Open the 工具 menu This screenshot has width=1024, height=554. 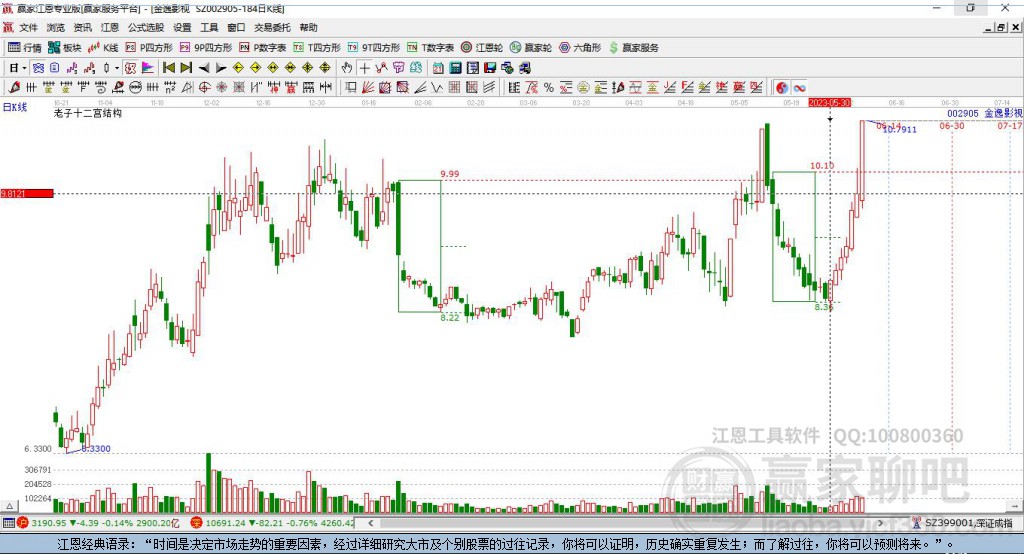209,27
